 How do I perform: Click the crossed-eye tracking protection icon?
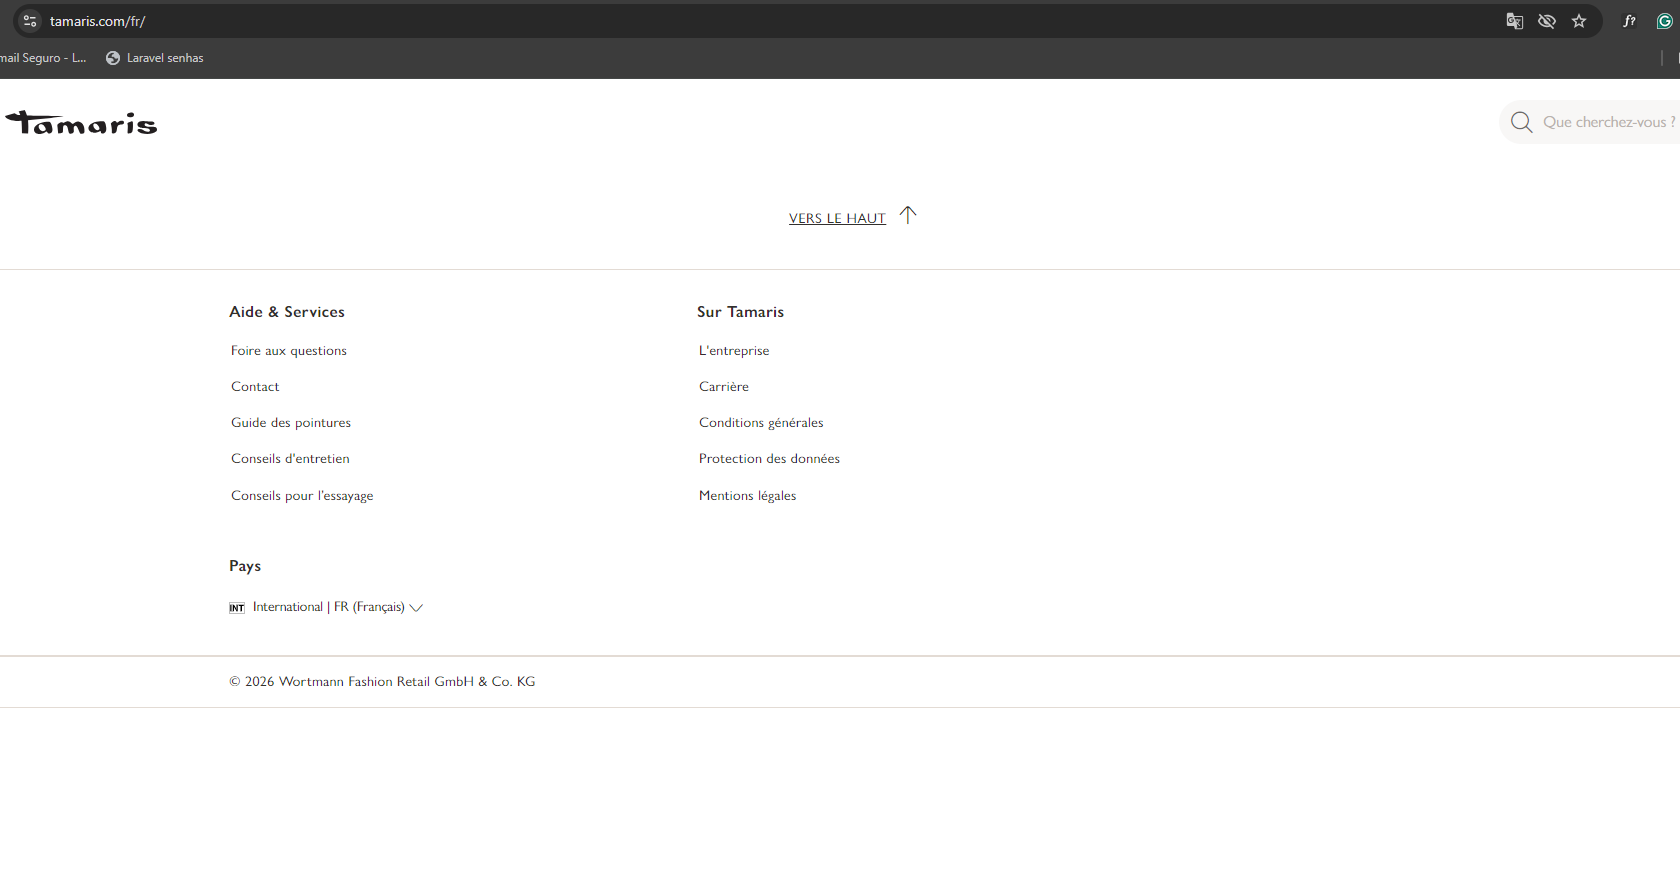[x=1547, y=21]
